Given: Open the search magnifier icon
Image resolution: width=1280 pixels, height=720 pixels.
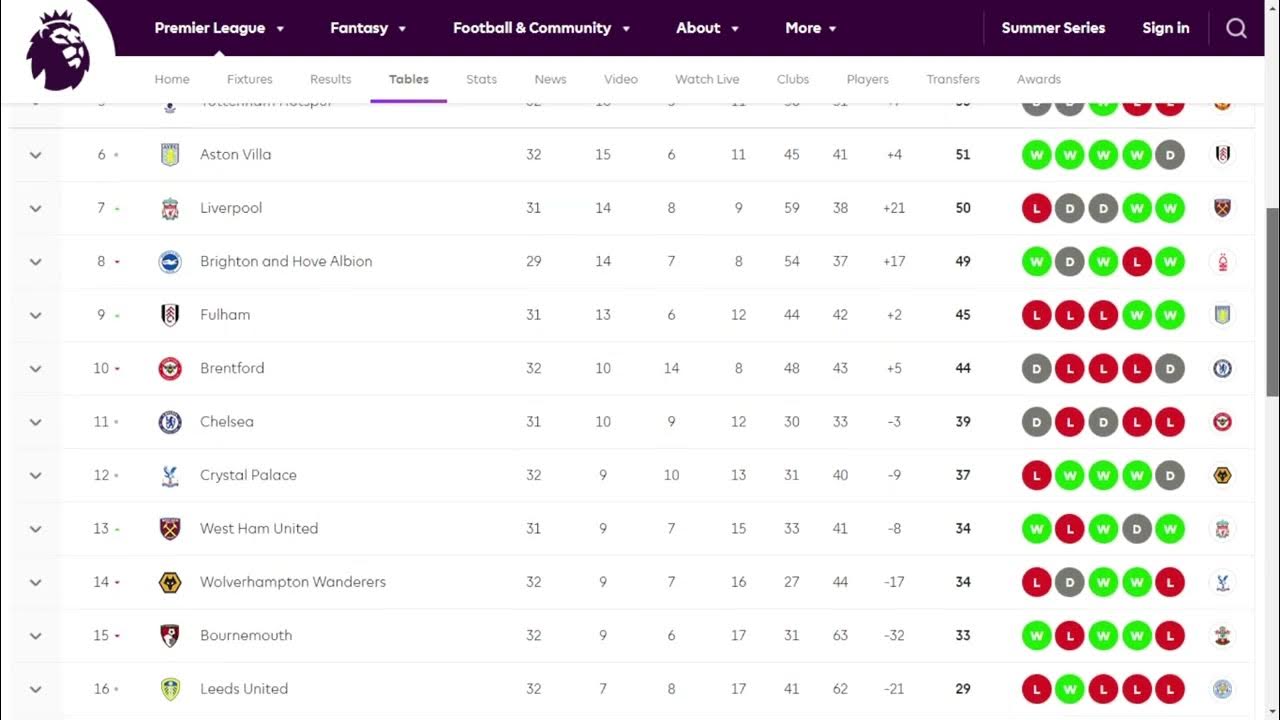Looking at the screenshot, I should (x=1236, y=28).
